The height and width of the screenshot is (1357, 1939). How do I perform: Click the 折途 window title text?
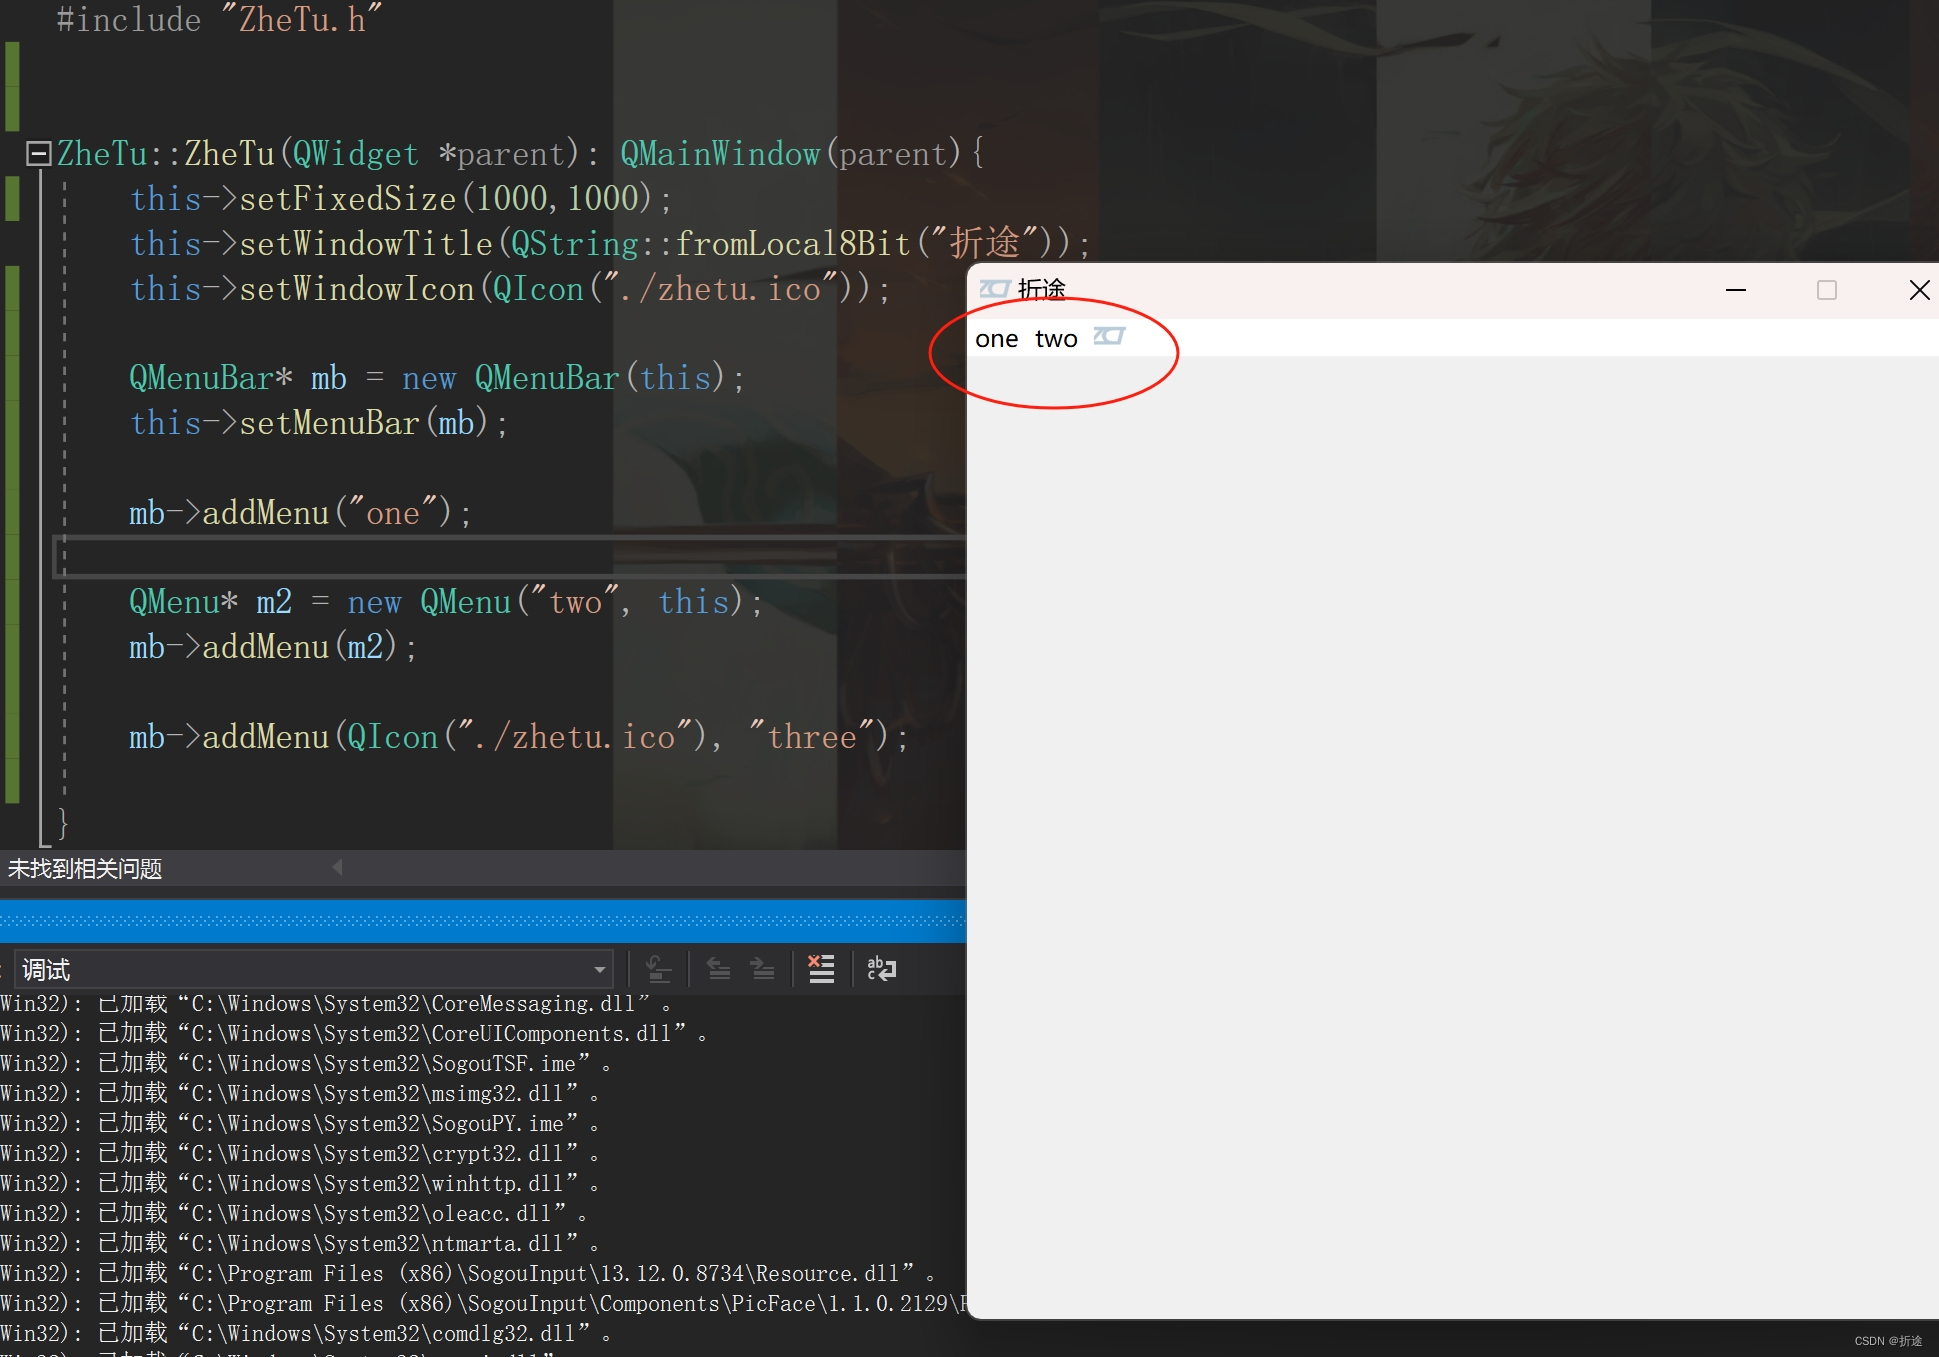[1042, 289]
